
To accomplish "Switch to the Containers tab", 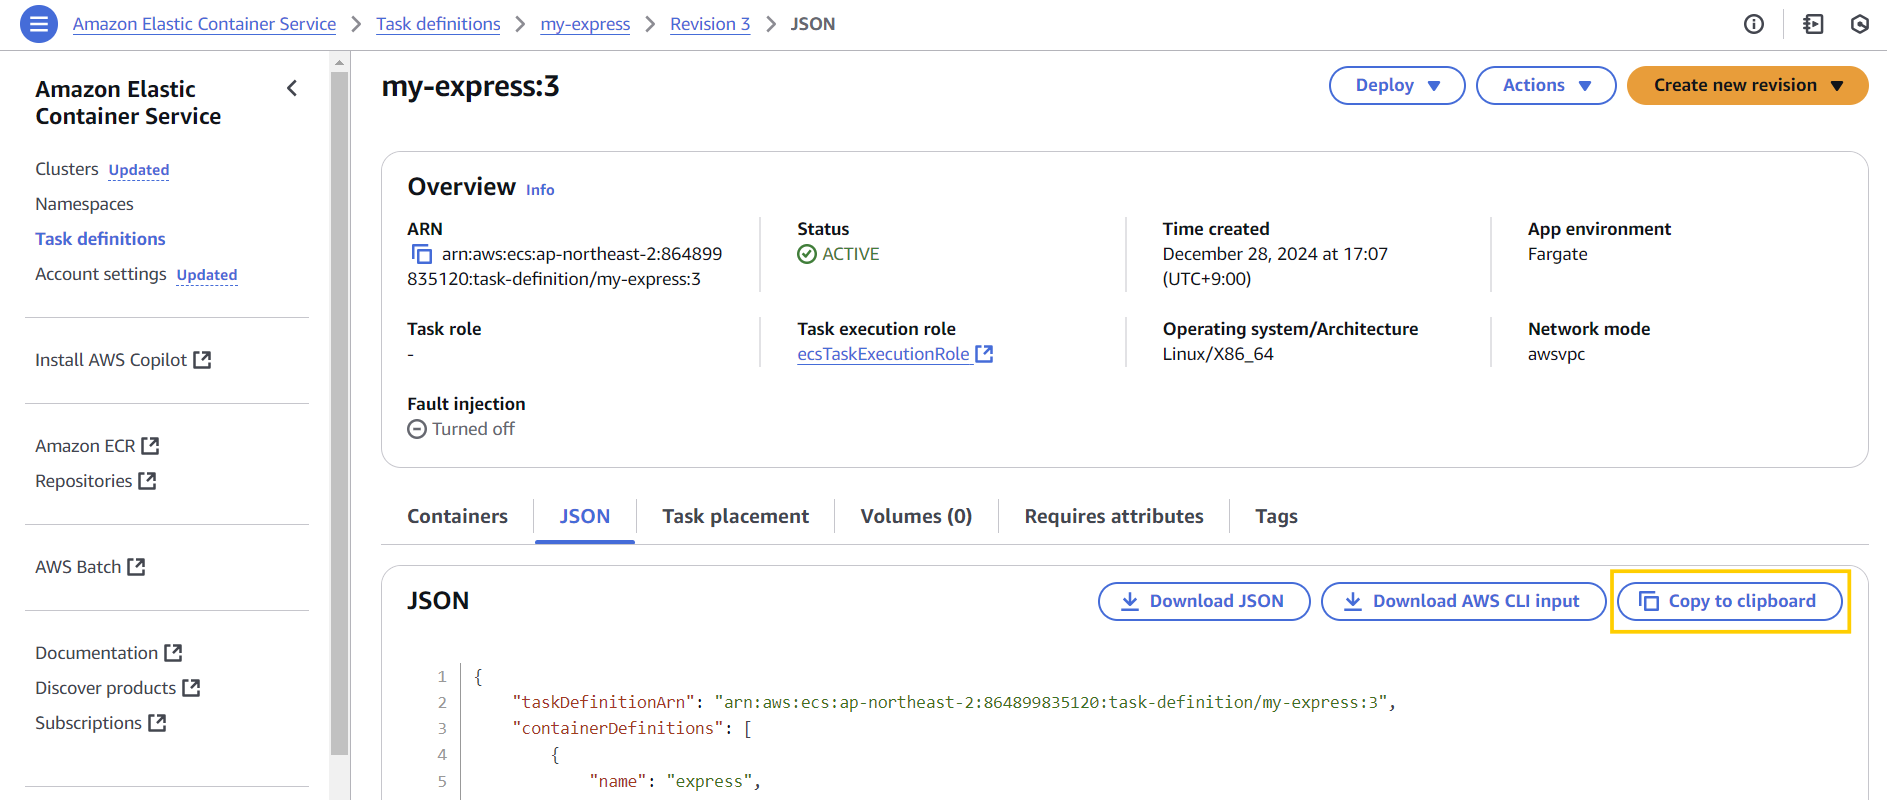I will point(457,516).
